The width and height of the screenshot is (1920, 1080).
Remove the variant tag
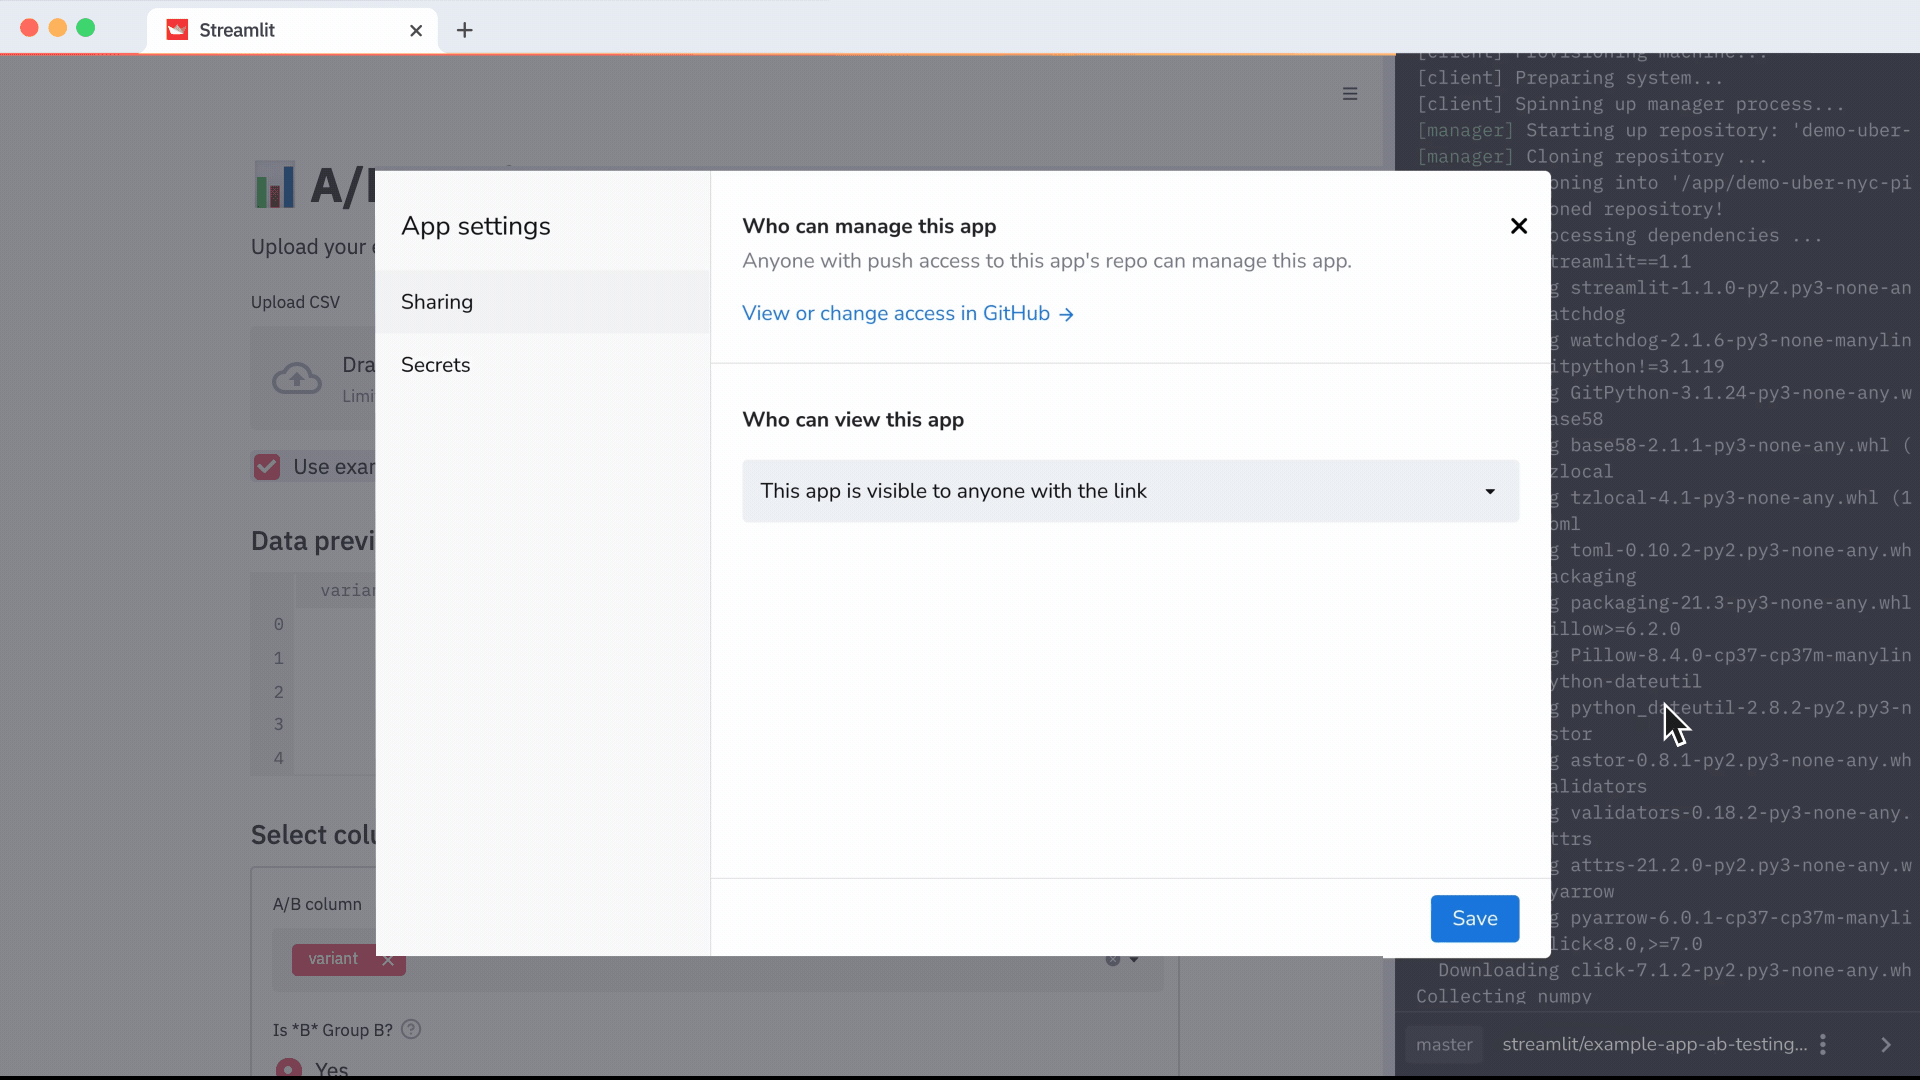point(386,959)
